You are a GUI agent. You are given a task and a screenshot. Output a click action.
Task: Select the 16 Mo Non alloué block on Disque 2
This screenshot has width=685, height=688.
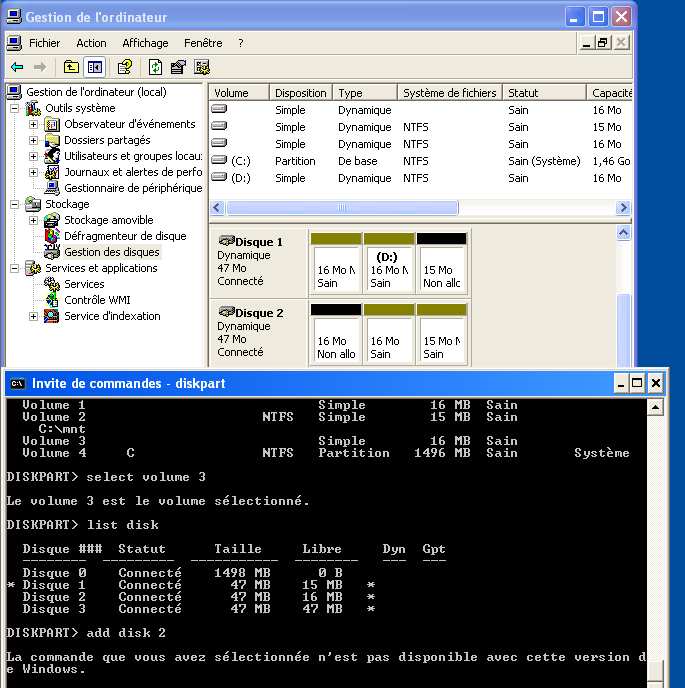(336, 334)
